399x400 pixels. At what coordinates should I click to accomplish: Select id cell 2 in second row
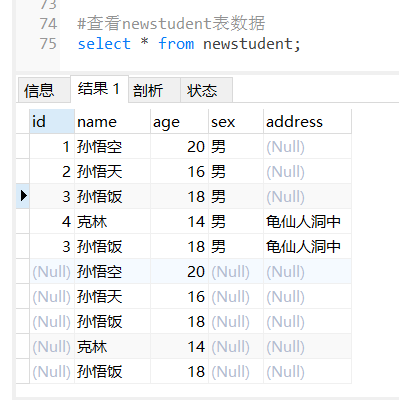pos(52,172)
